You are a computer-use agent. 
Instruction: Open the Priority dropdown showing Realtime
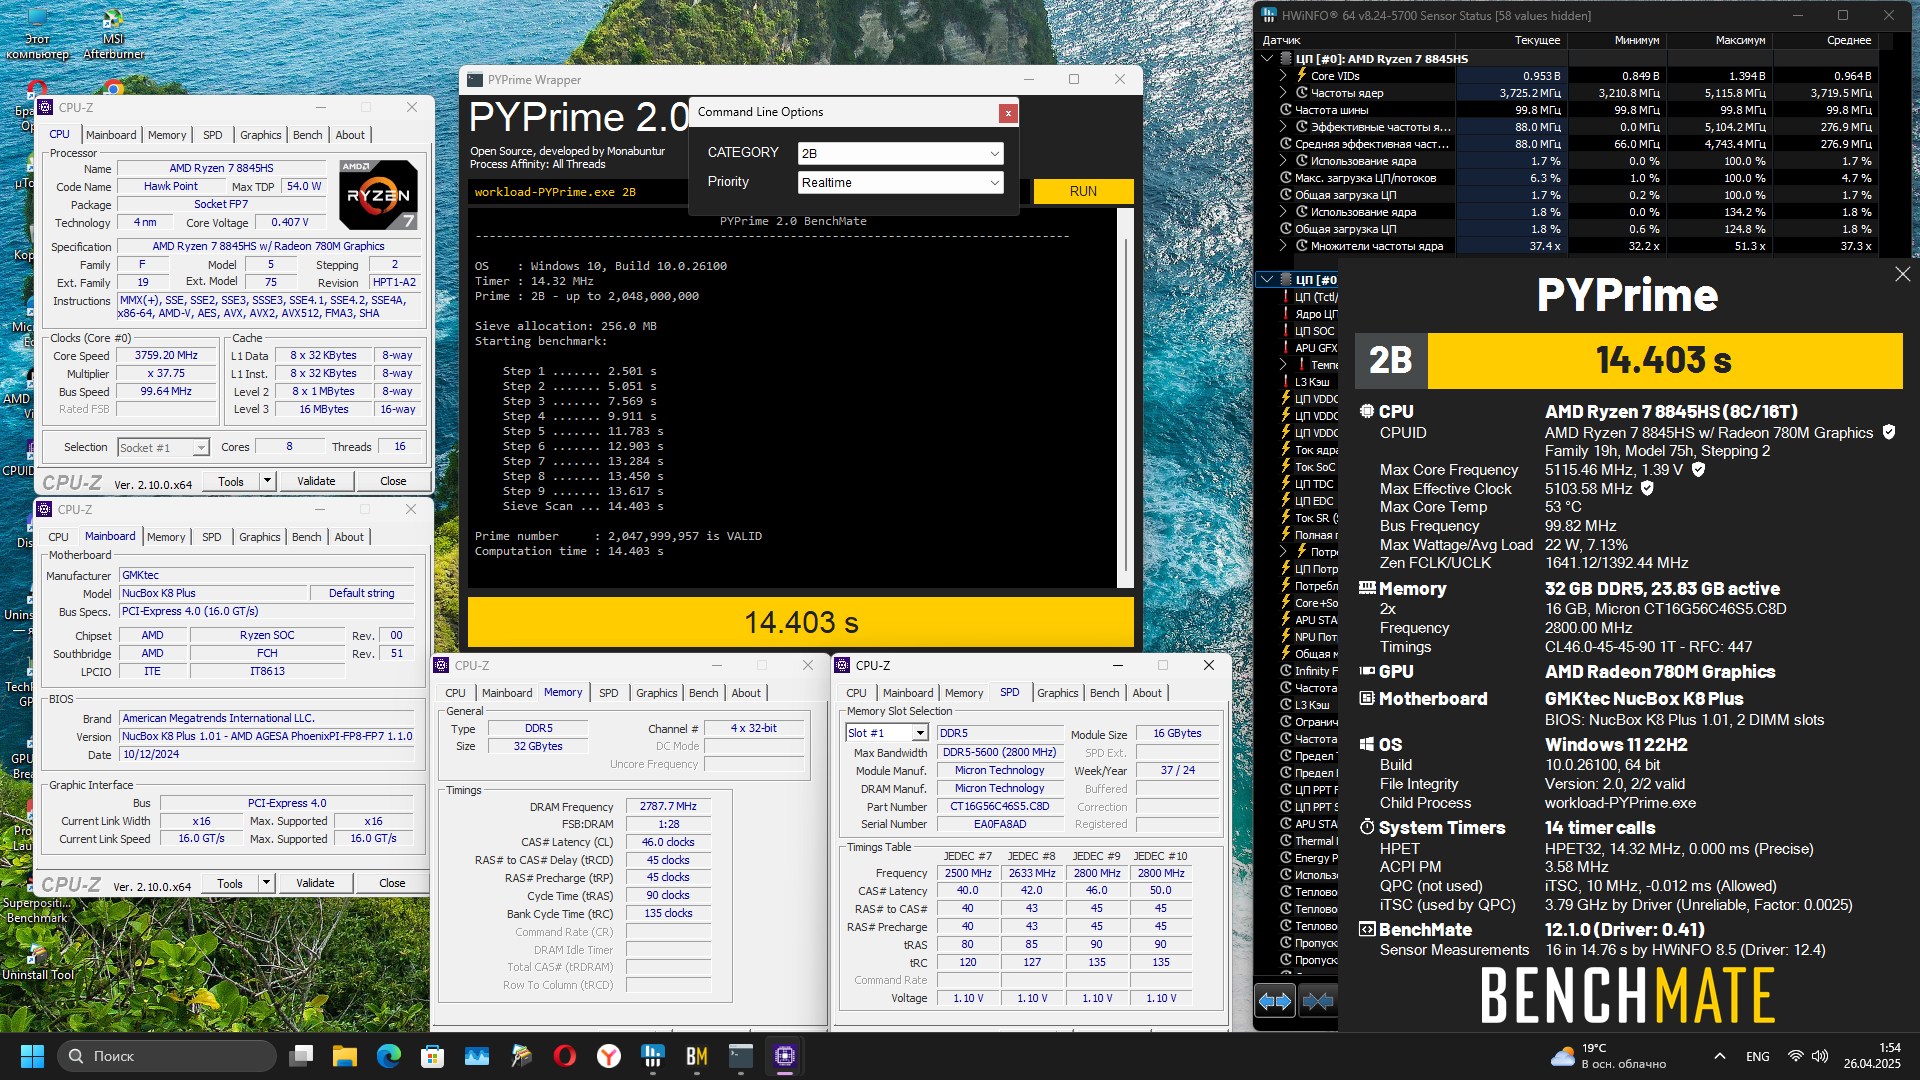[900, 182]
